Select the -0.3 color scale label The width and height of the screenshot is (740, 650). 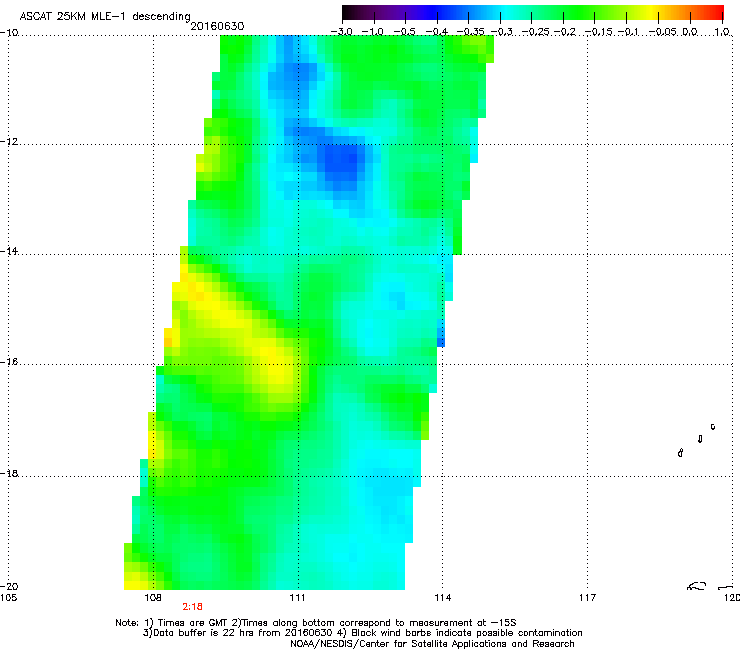(x=501, y=32)
